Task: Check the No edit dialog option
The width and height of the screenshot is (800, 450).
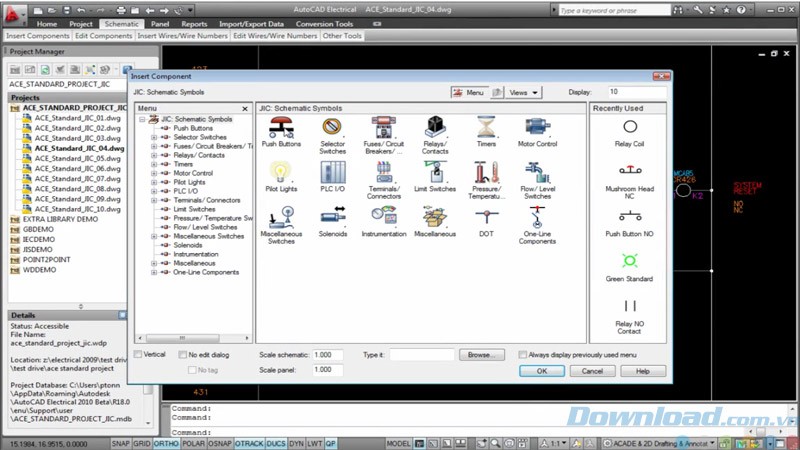Action: pos(181,355)
